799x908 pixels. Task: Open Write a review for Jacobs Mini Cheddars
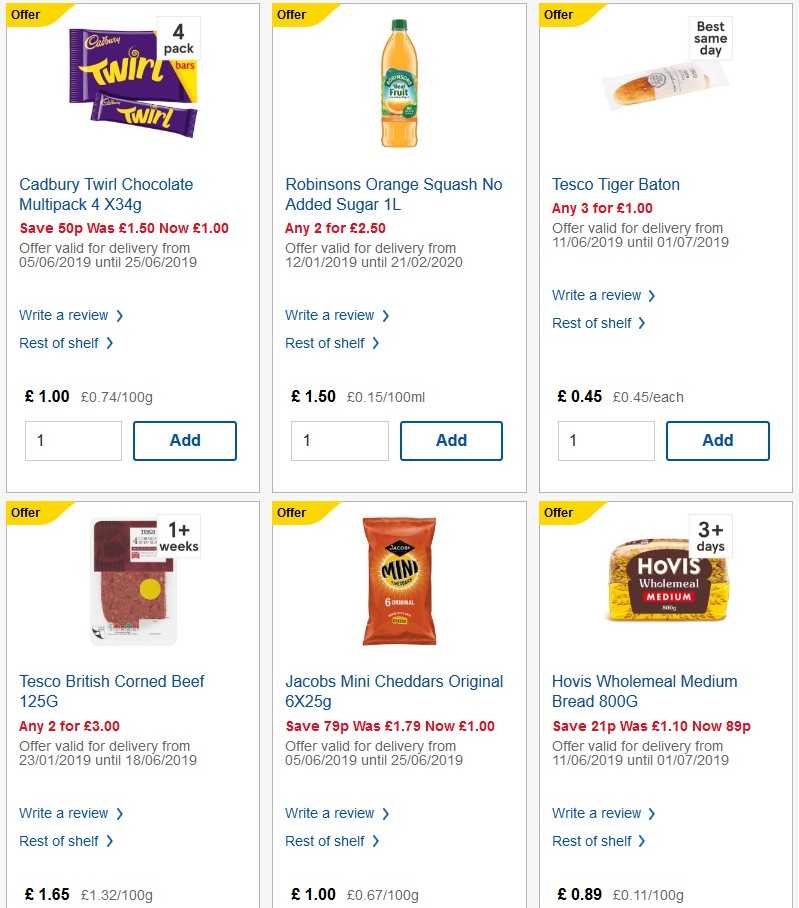[x=331, y=813]
